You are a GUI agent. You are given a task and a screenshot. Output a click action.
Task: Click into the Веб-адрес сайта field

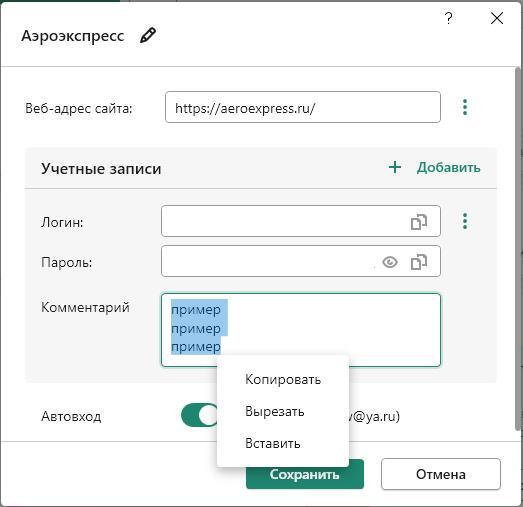pos(303,107)
